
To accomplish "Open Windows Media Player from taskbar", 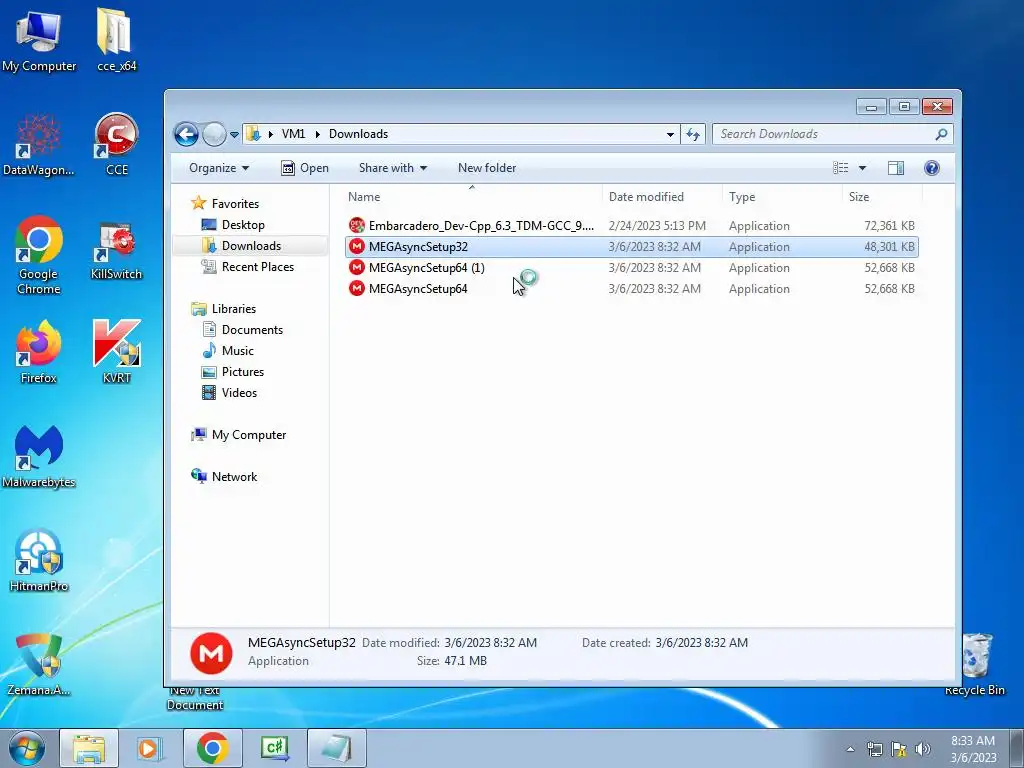I will [x=149, y=748].
